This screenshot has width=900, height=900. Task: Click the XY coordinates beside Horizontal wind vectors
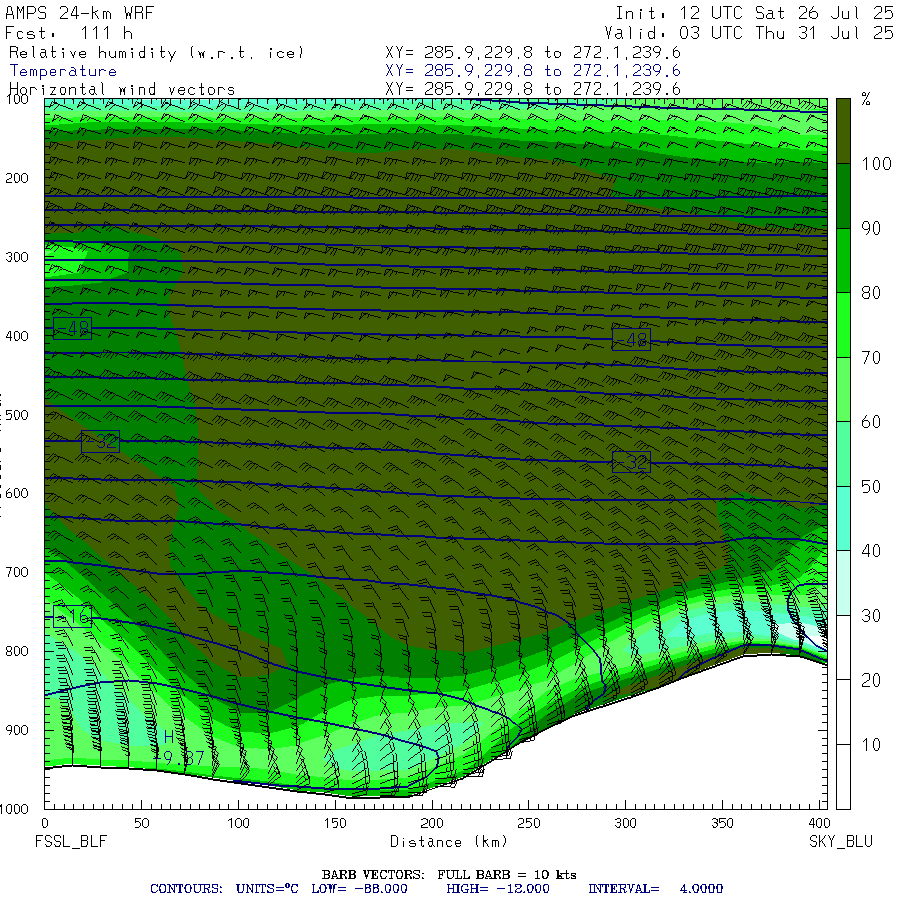533,89
